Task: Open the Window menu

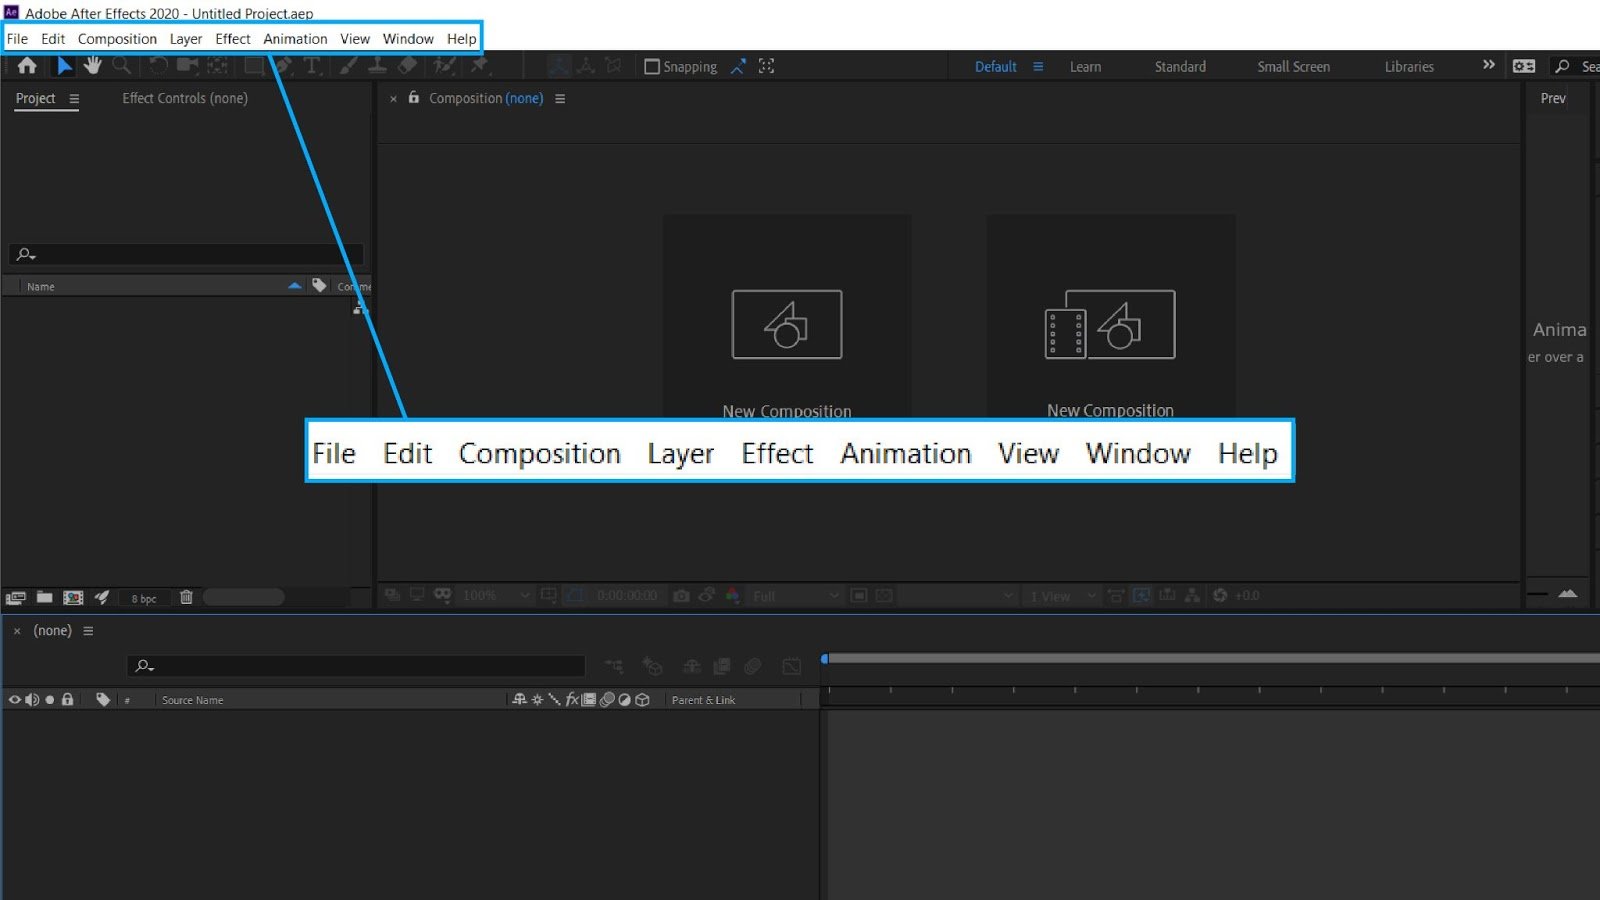Action: 408,39
